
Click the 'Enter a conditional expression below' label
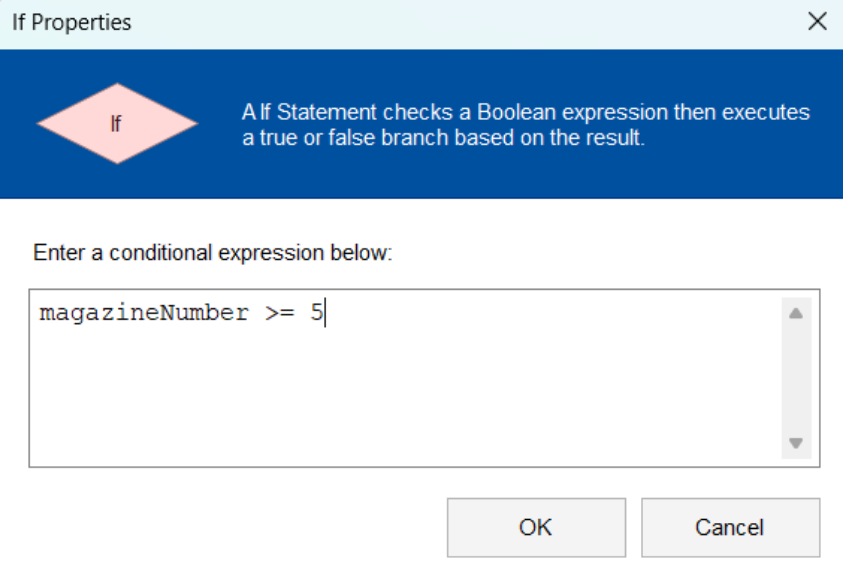(x=213, y=253)
